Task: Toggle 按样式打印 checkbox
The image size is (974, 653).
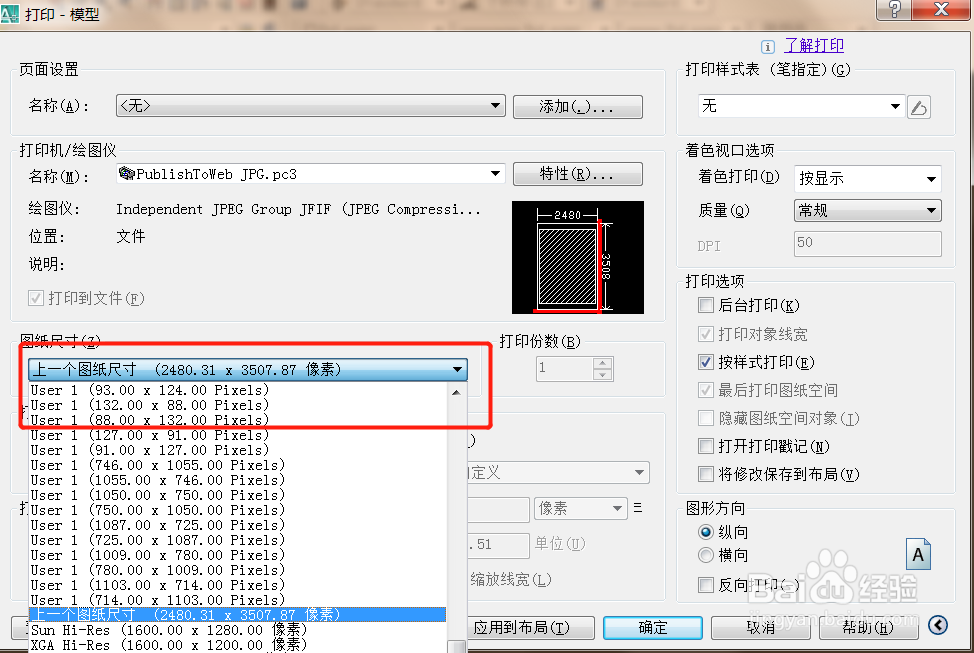Action: click(706, 362)
